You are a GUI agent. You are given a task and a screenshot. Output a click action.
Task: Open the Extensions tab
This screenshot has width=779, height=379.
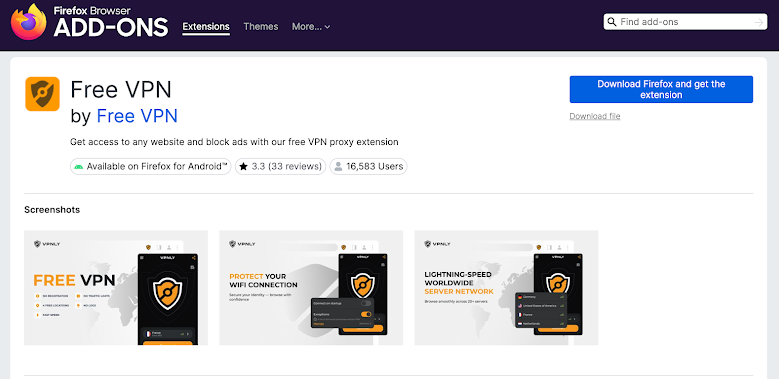tap(206, 27)
